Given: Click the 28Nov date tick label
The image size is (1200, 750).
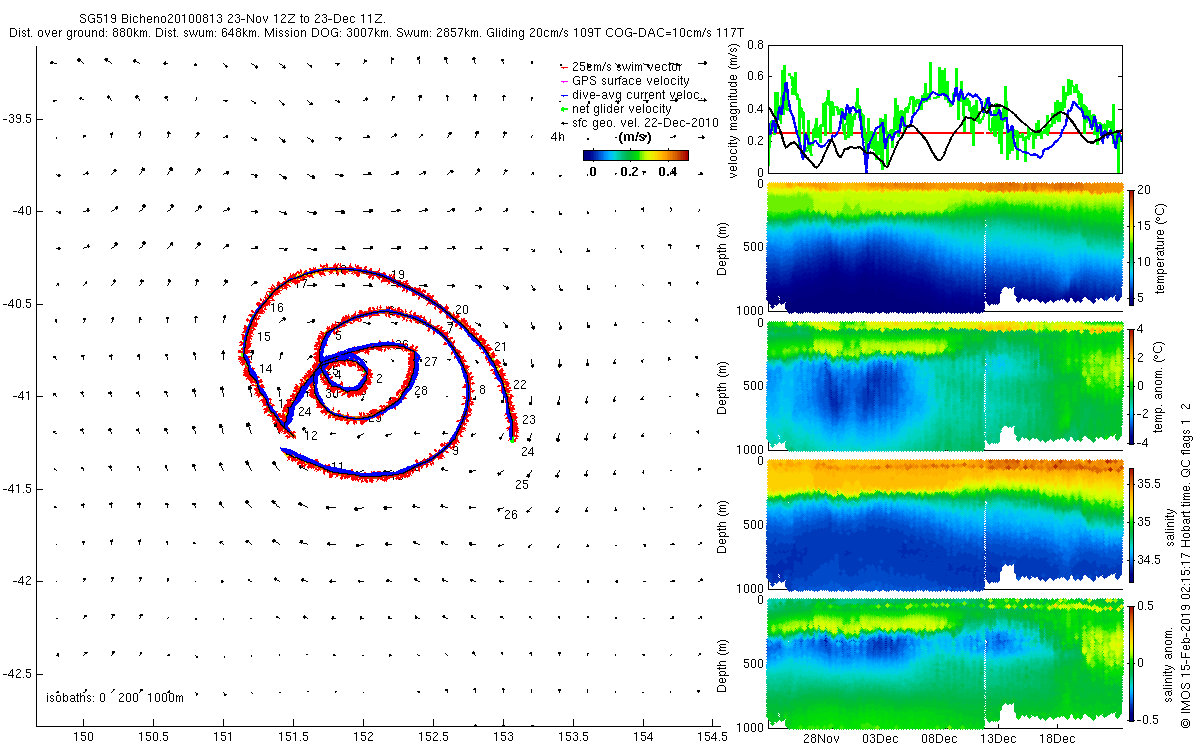Looking at the screenshot, I should pos(821,739).
